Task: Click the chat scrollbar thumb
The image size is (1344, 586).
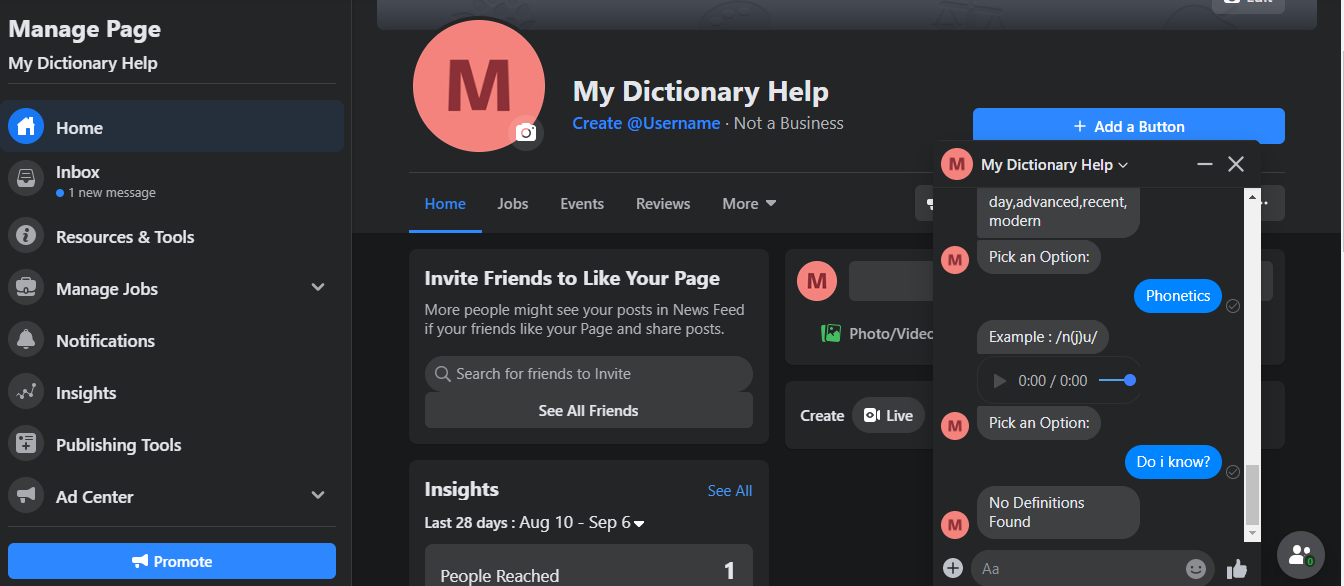Action: pyautogui.click(x=1252, y=494)
